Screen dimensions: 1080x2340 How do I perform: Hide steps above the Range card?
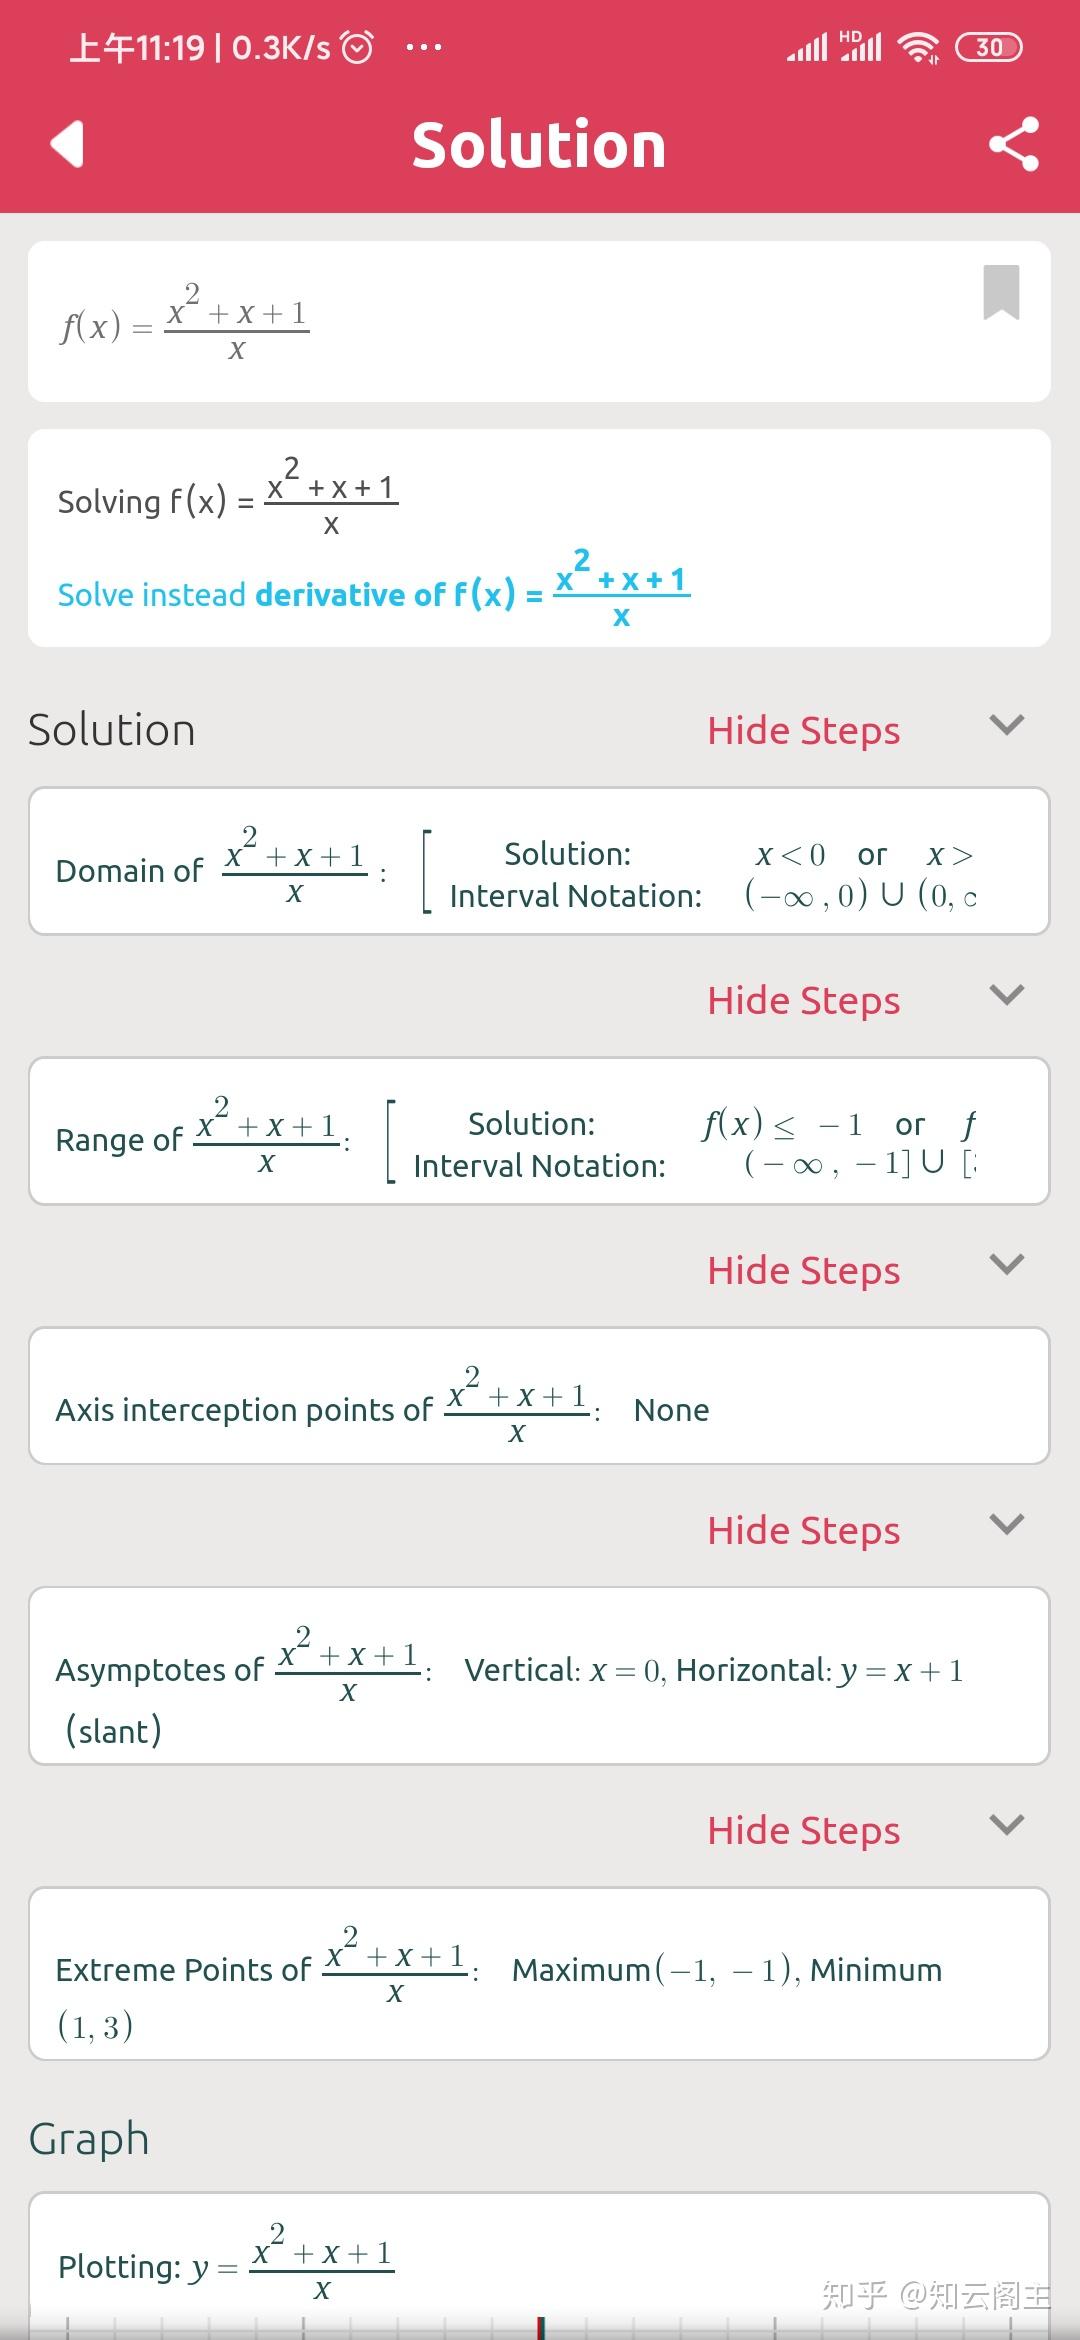803,1001
